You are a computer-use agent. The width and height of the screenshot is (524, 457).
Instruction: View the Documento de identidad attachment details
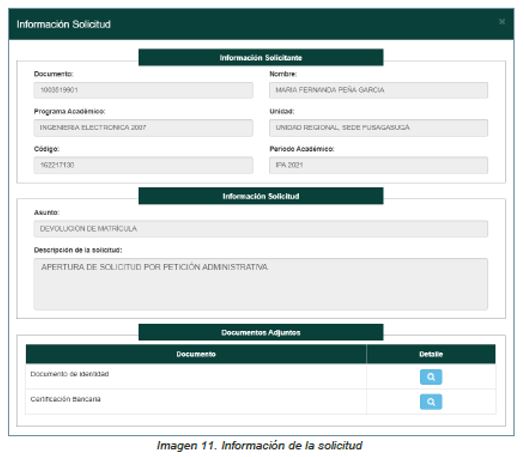(x=431, y=377)
